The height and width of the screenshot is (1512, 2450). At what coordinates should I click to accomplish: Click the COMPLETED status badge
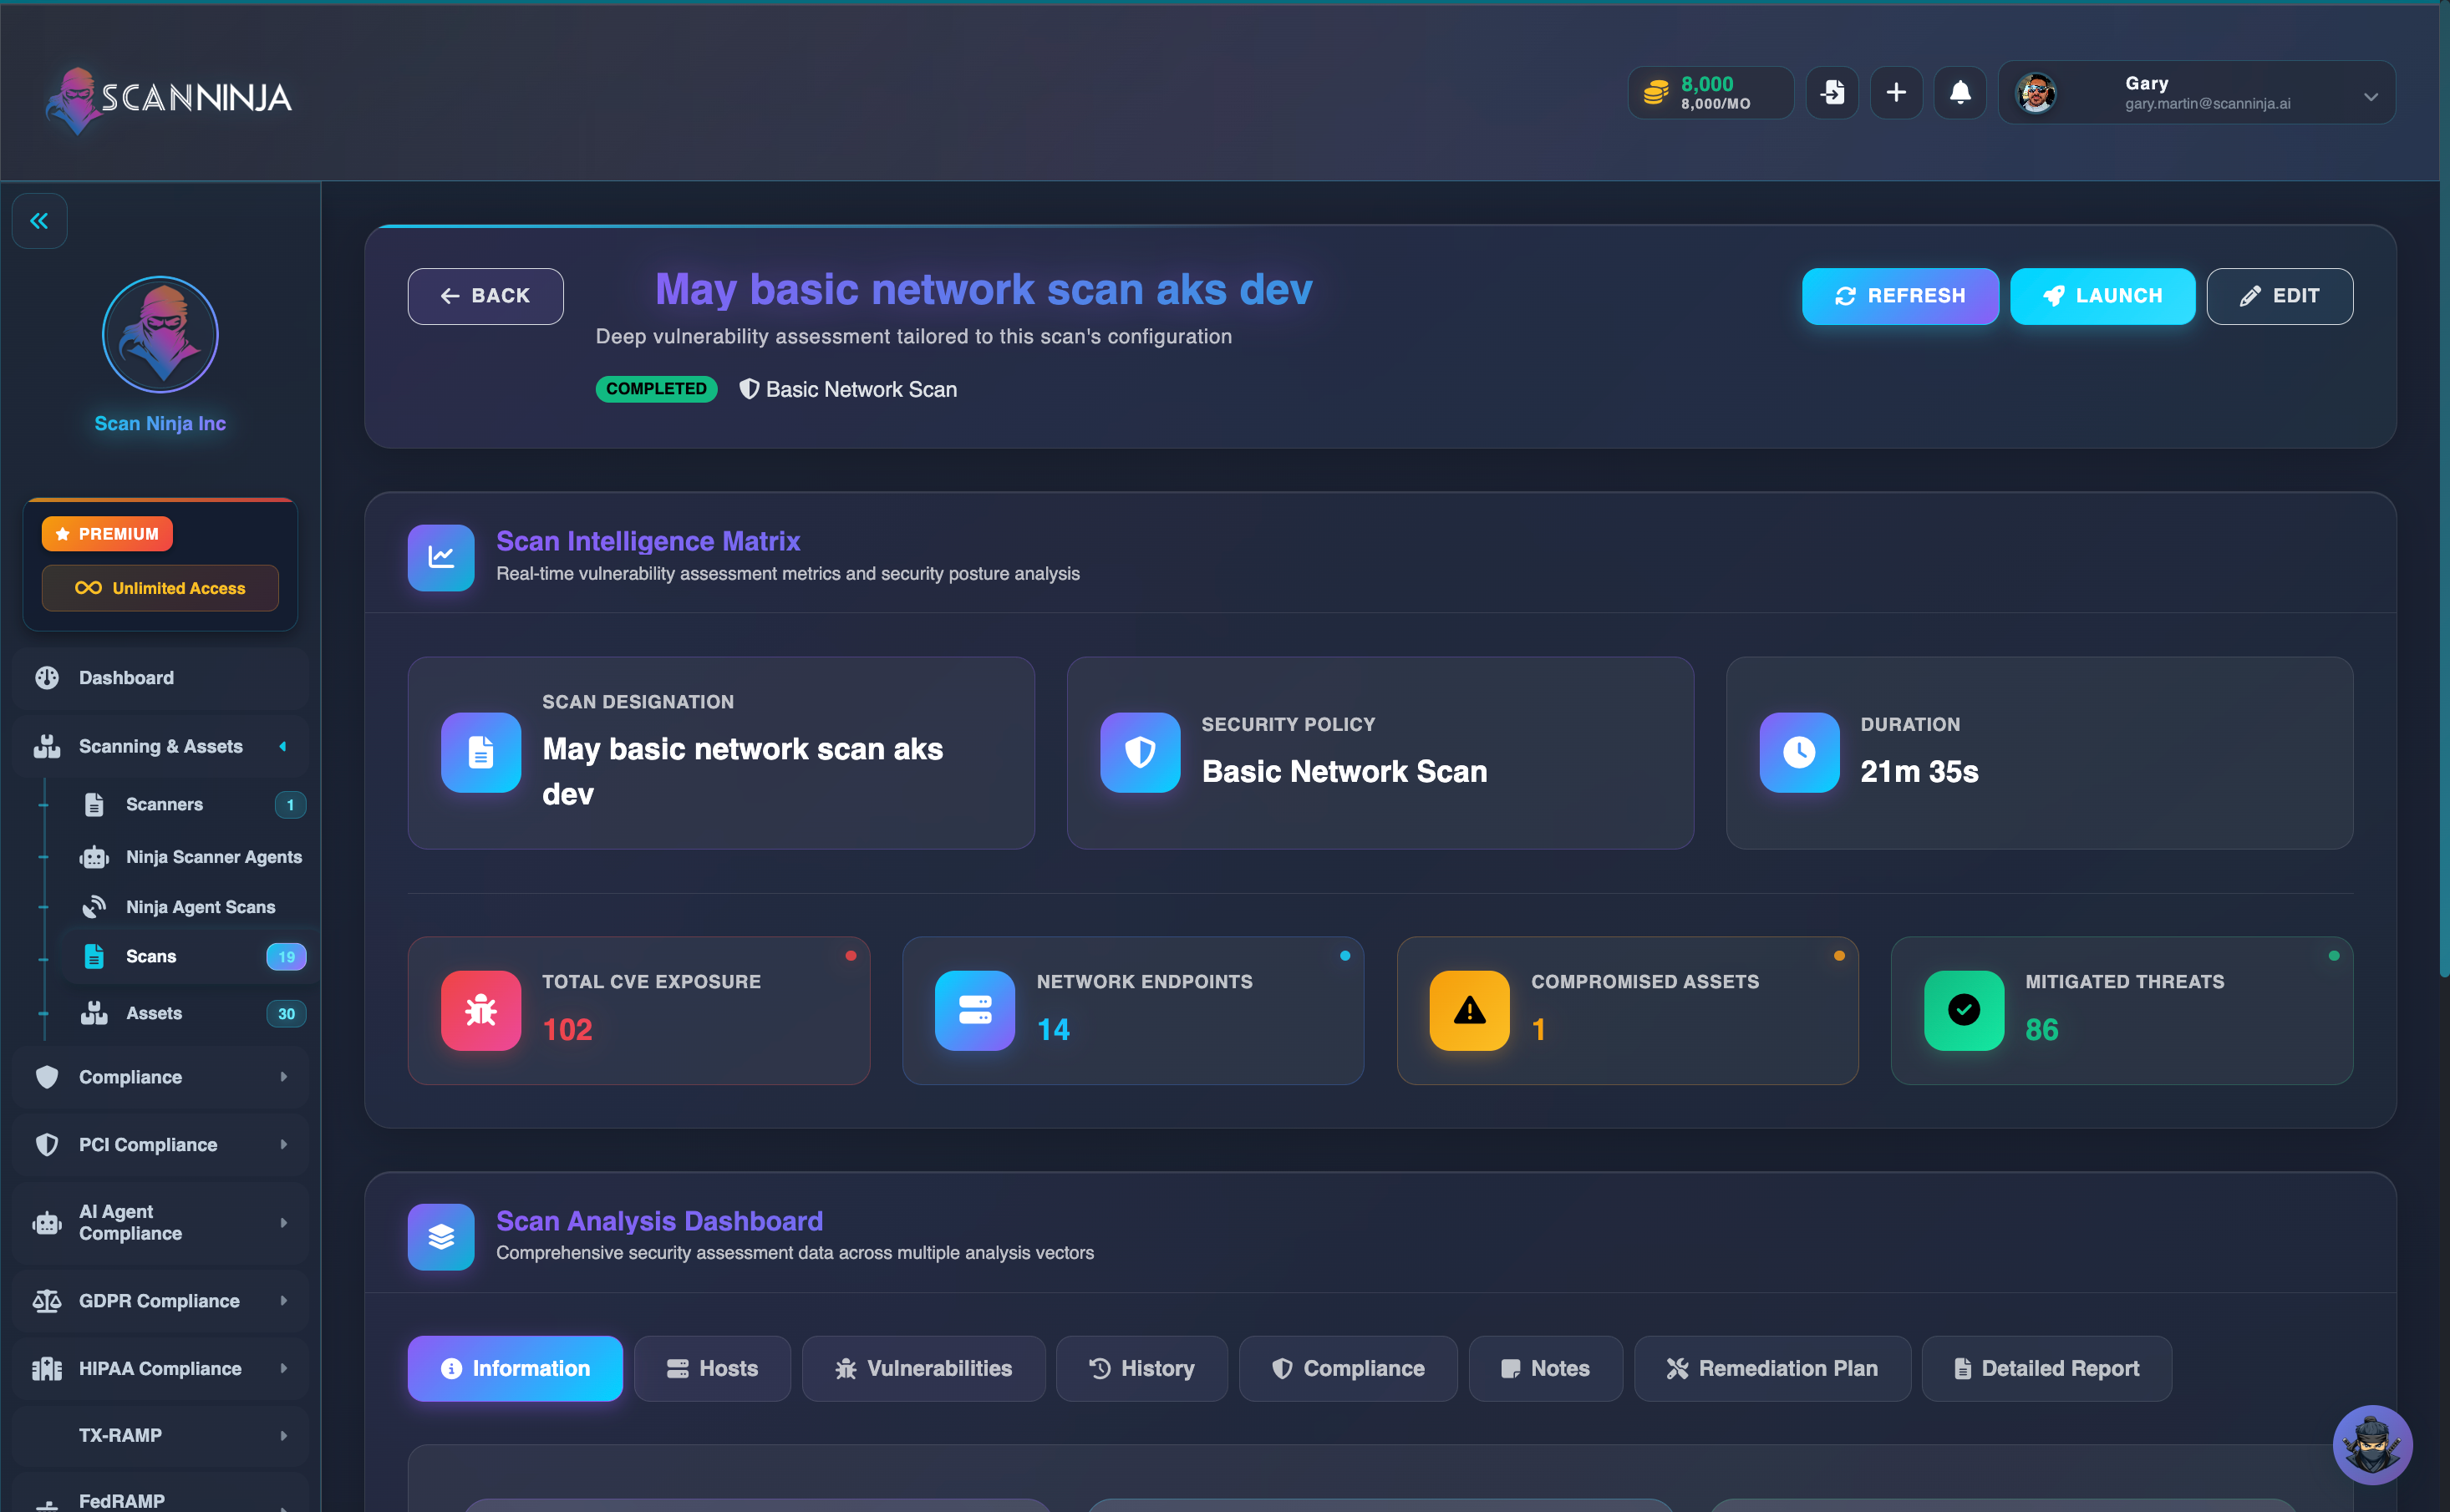(656, 389)
